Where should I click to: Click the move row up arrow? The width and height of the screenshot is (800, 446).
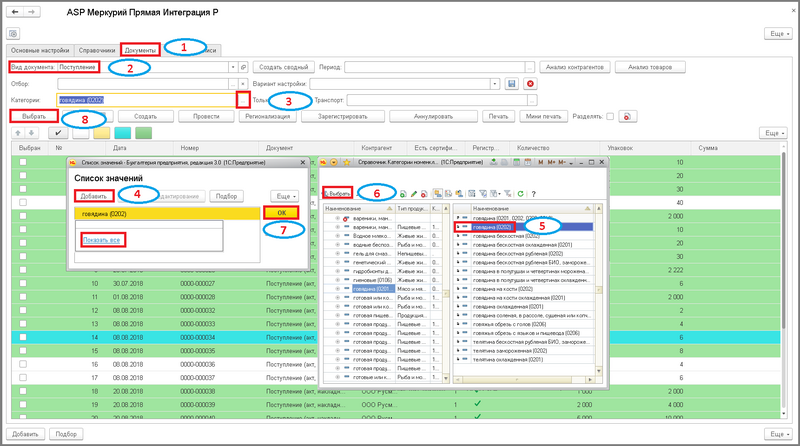point(18,133)
